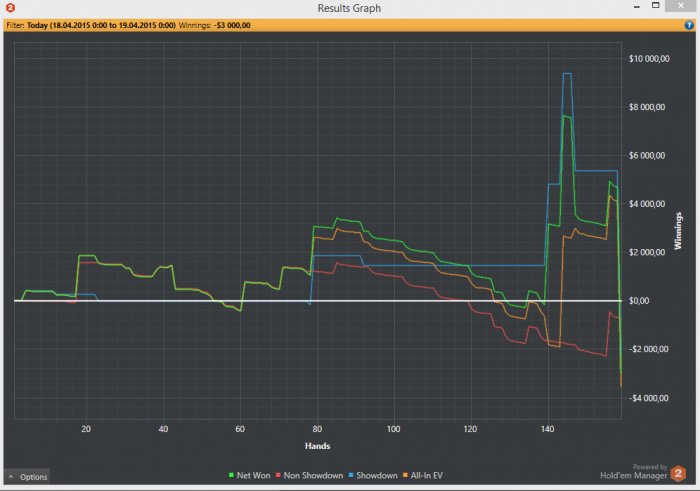Click the Results Graph window title

[349, 8]
